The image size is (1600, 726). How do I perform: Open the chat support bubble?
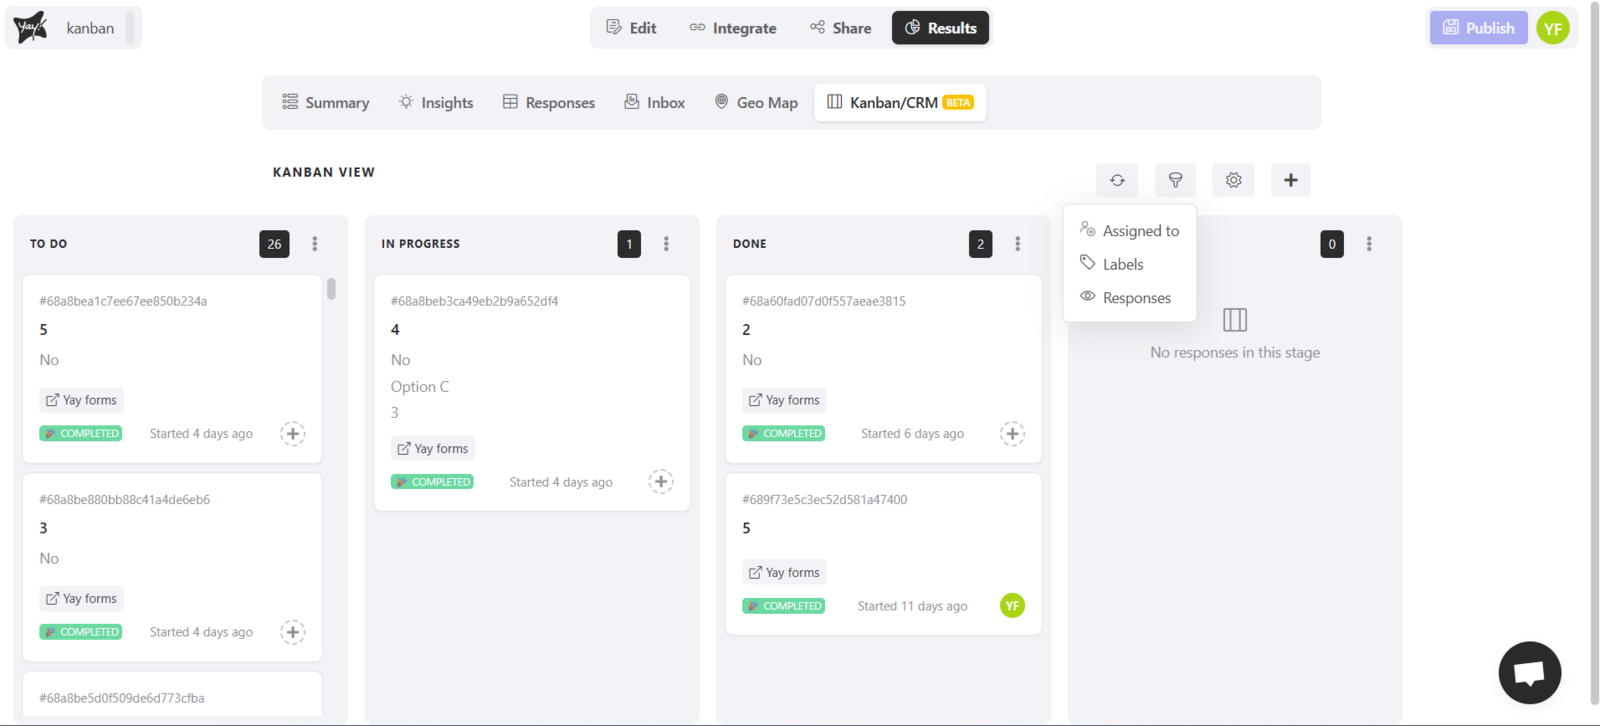pos(1529,672)
